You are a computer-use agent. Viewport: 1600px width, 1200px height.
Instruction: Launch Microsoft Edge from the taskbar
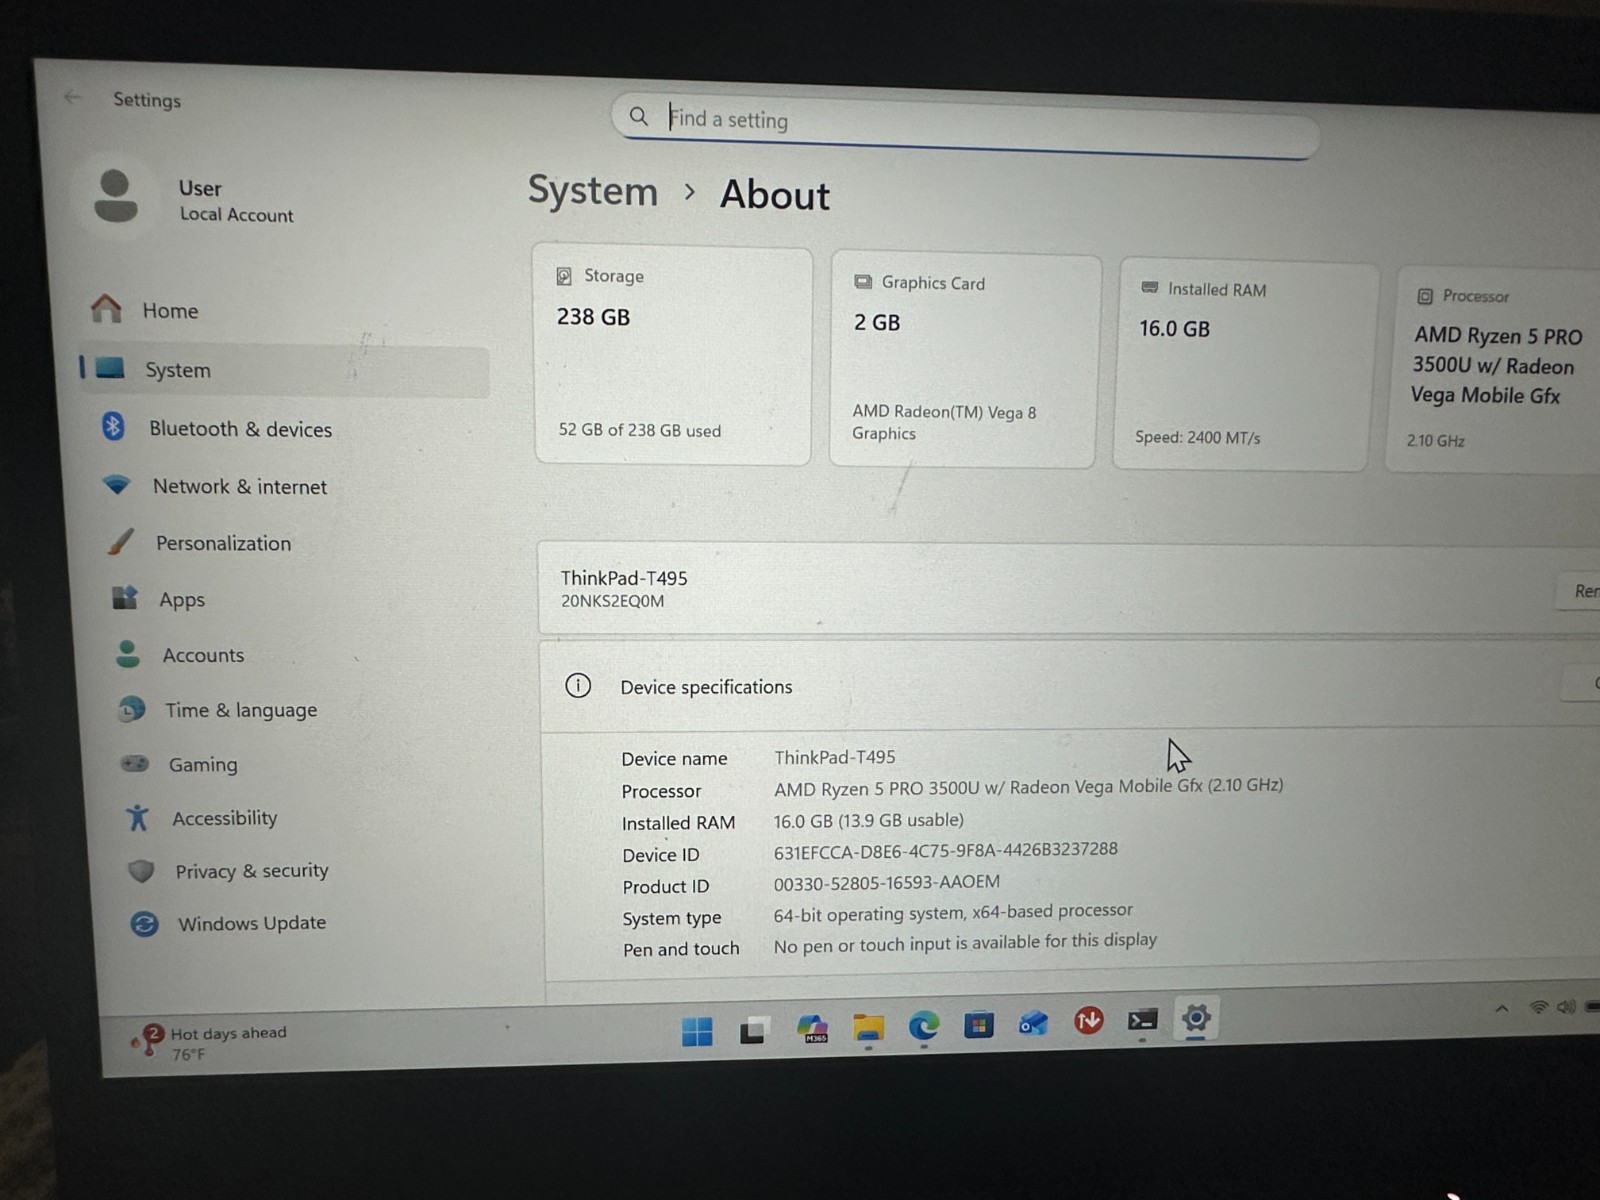(x=923, y=1026)
